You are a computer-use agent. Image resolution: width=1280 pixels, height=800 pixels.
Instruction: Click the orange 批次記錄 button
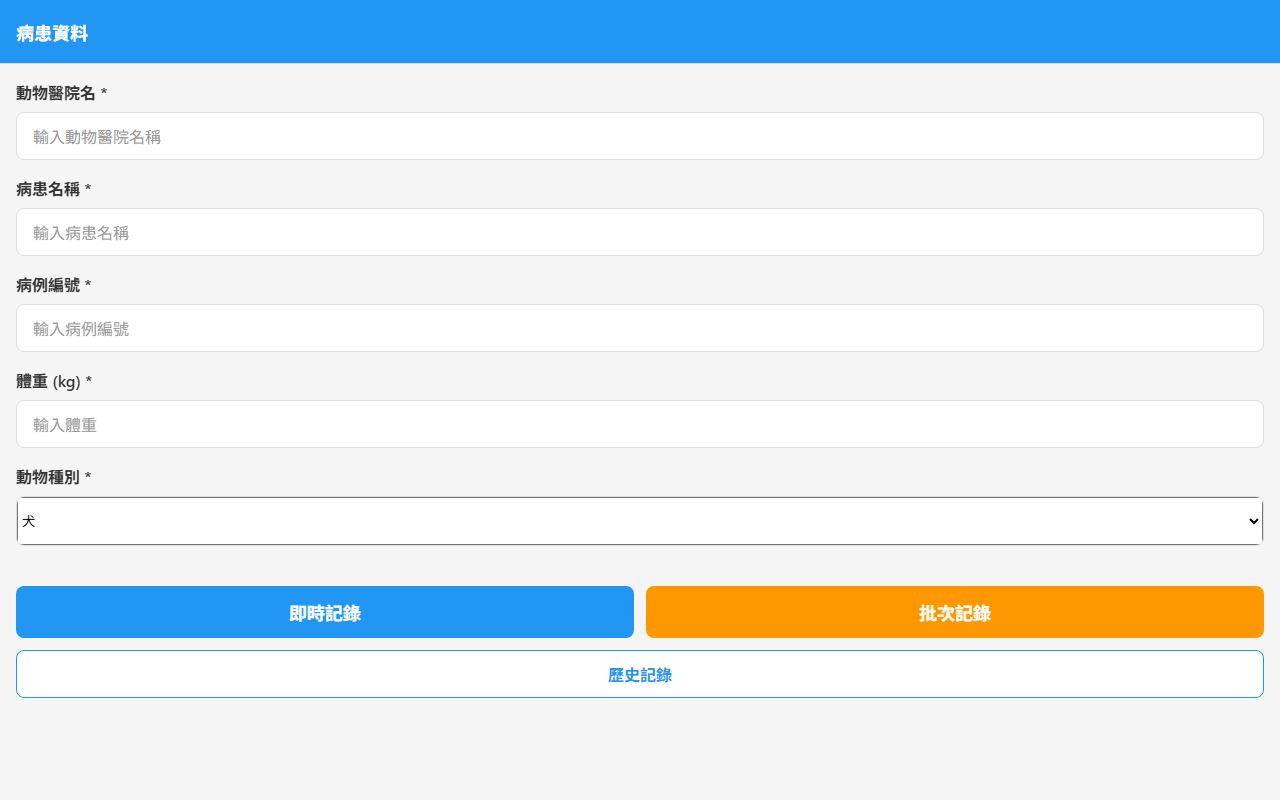[x=955, y=612]
